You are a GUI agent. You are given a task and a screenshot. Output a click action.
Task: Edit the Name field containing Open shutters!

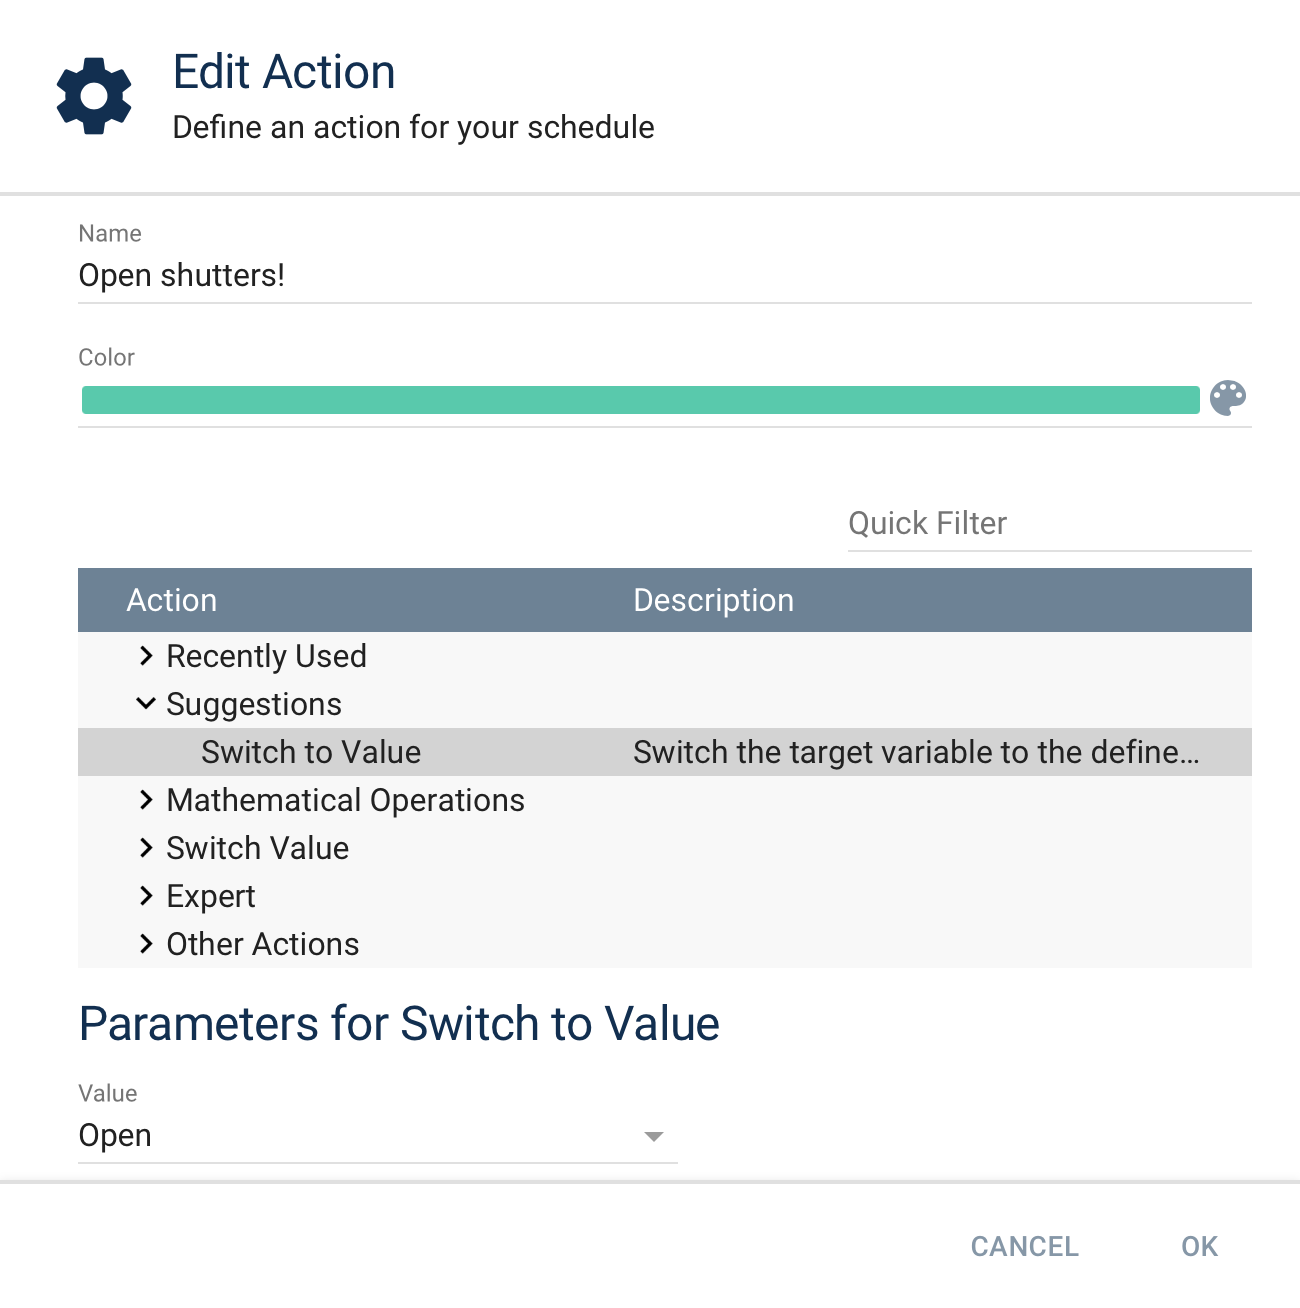pyautogui.click(x=400, y=275)
